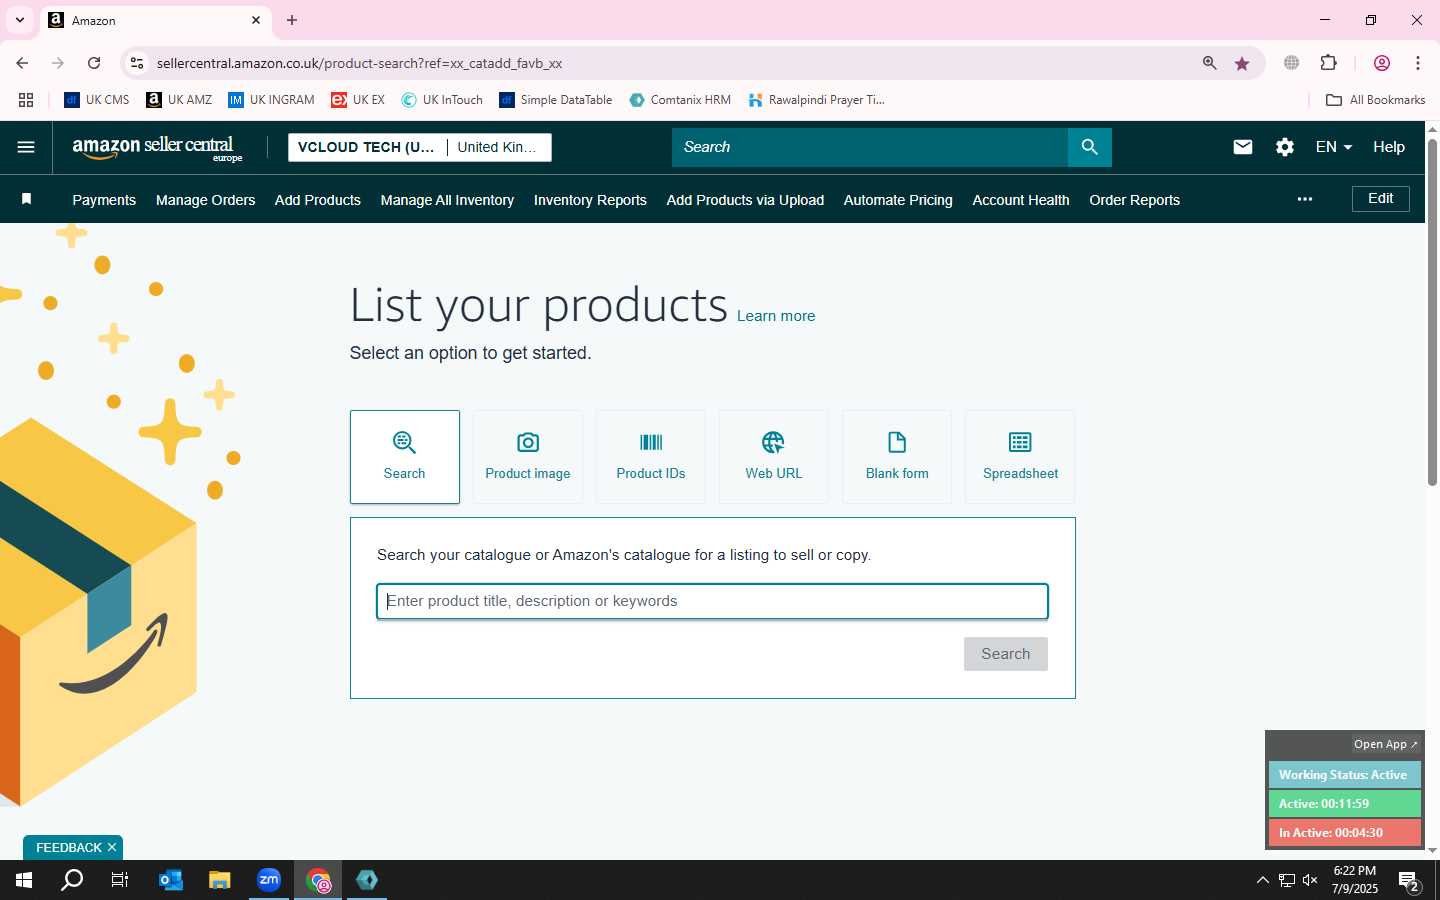Image resolution: width=1440 pixels, height=900 pixels.
Task: Reload the page
Action: [94, 63]
